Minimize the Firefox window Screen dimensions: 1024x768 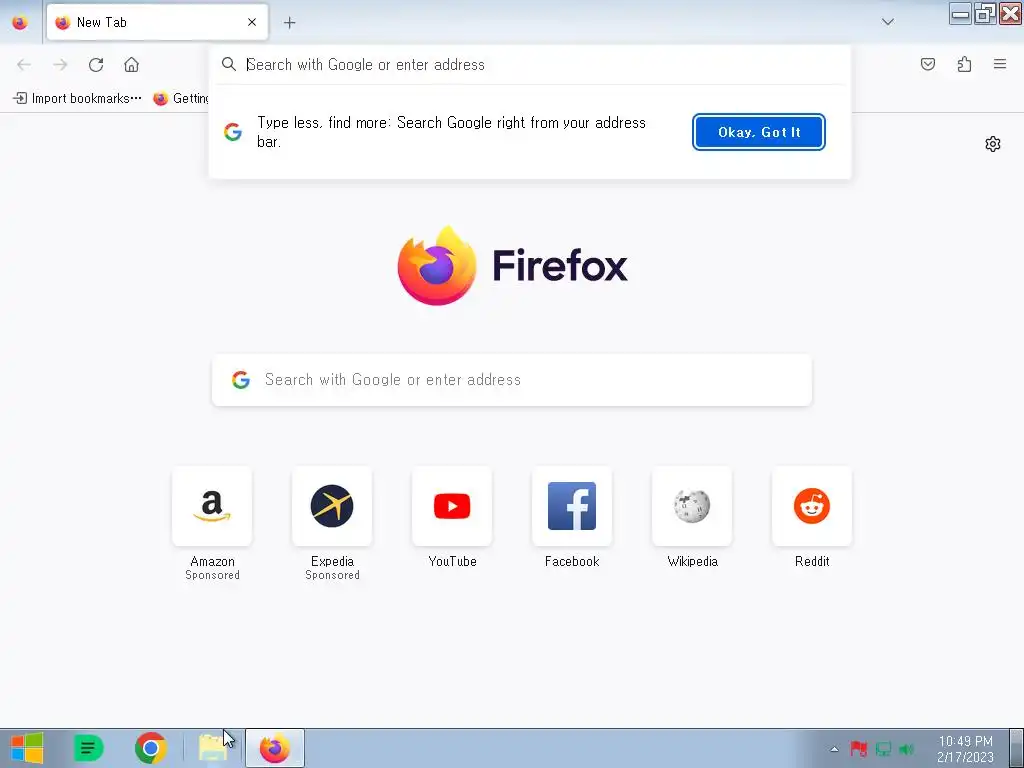[960, 14]
